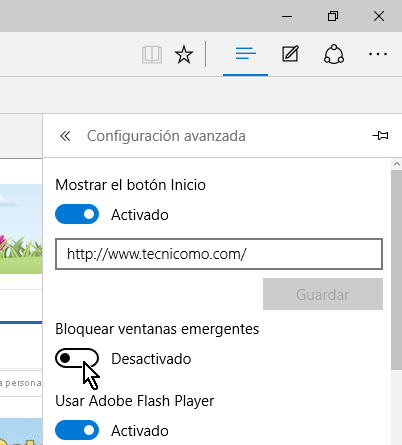Click the Usar Adobe Flash Player label
Screen dimensions: 402x445
[x=135, y=401]
